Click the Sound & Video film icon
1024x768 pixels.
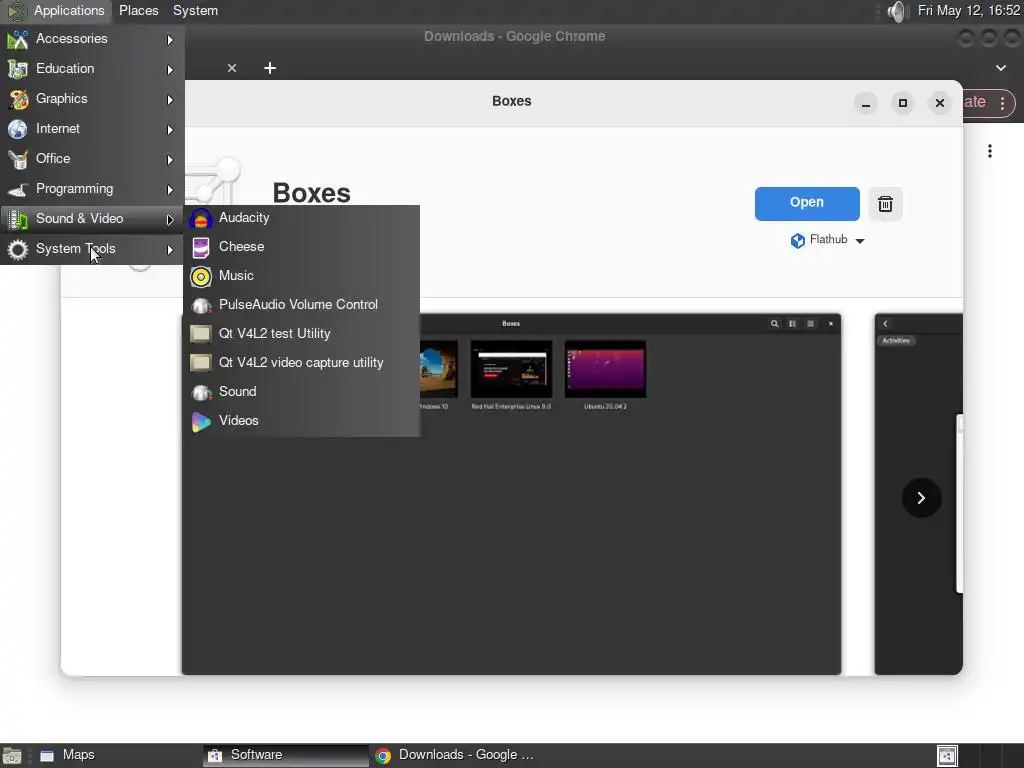pyautogui.click(x=18, y=219)
